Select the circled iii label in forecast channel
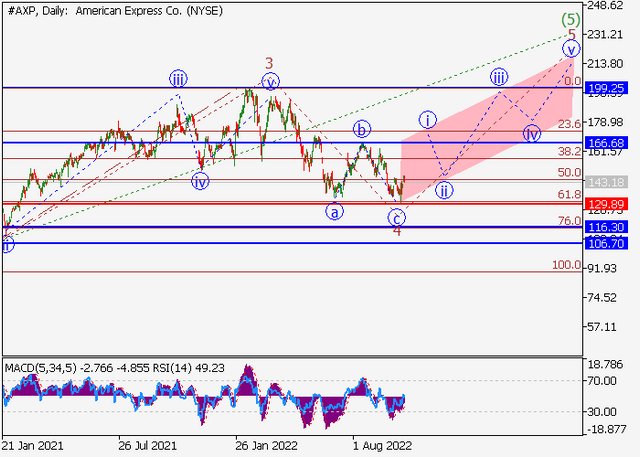 click(499, 77)
